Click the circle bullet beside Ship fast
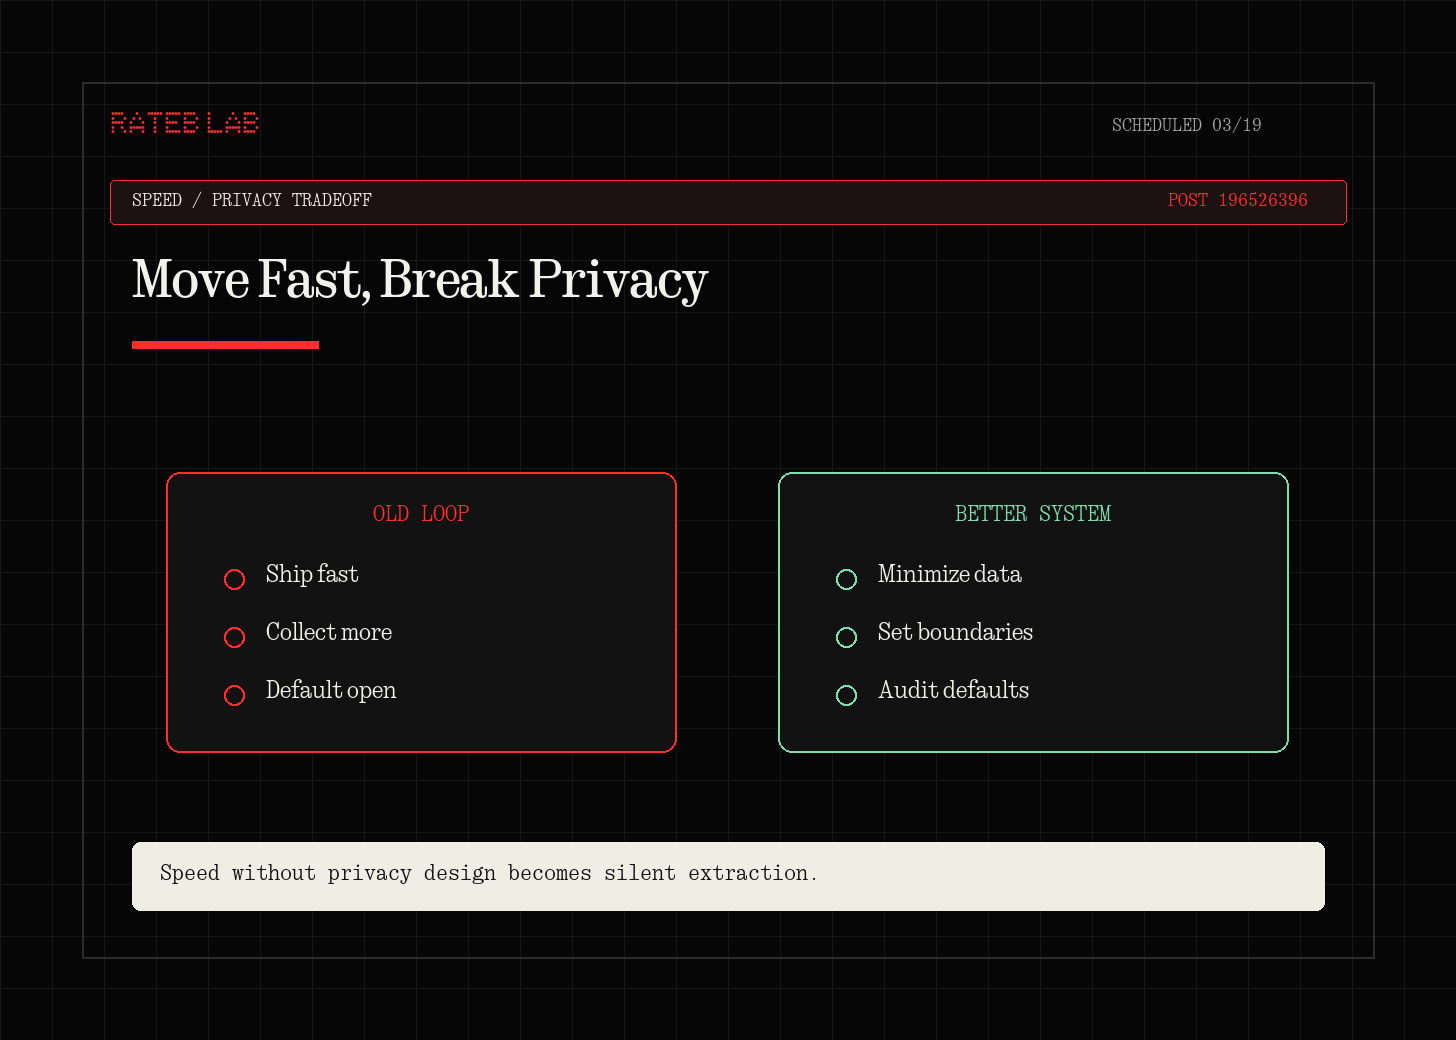The width and height of the screenshot is (1456, 1040). click(x=234, y=579)
